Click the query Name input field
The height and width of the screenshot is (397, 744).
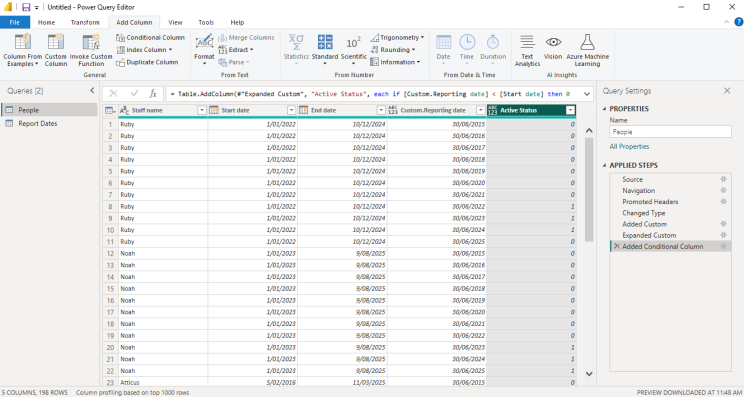670,132
